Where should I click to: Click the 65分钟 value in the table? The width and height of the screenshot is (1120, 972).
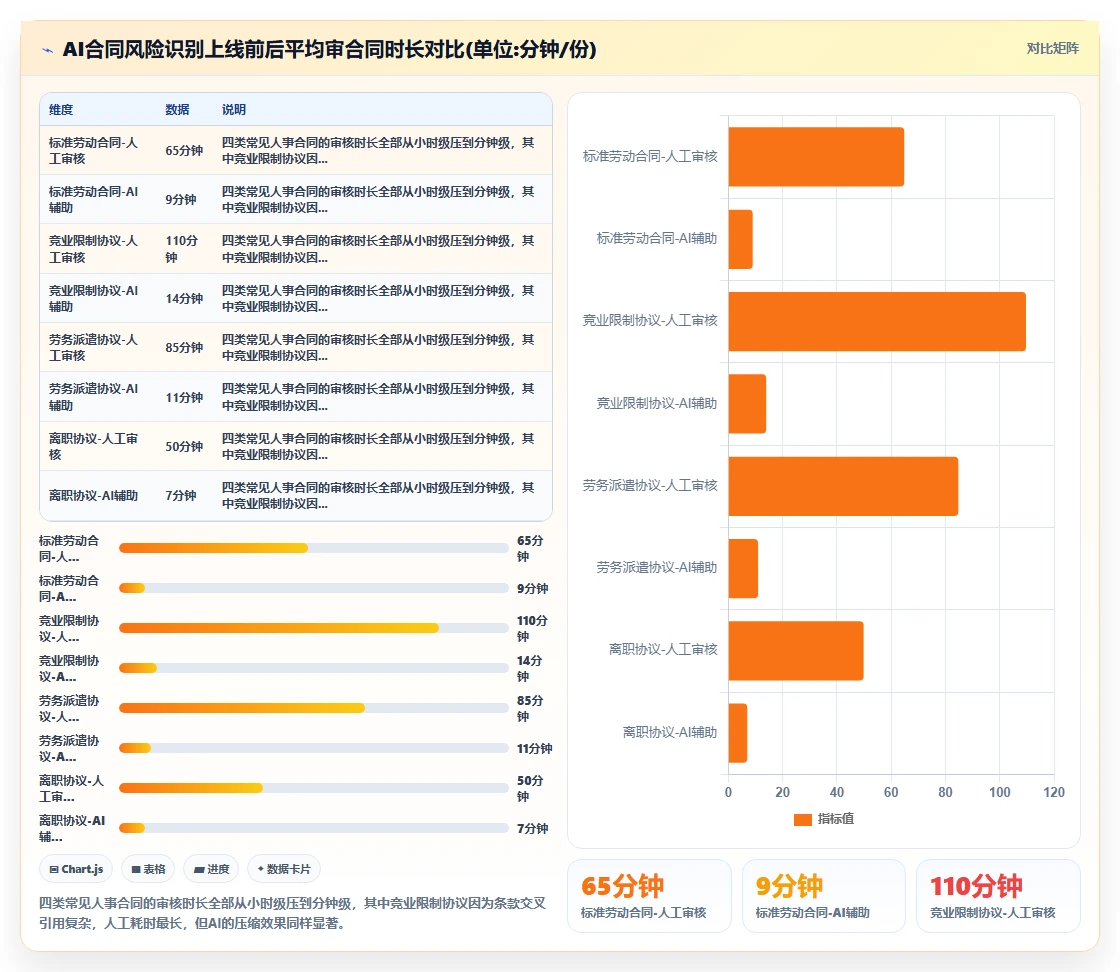click(x=184, y=151)
